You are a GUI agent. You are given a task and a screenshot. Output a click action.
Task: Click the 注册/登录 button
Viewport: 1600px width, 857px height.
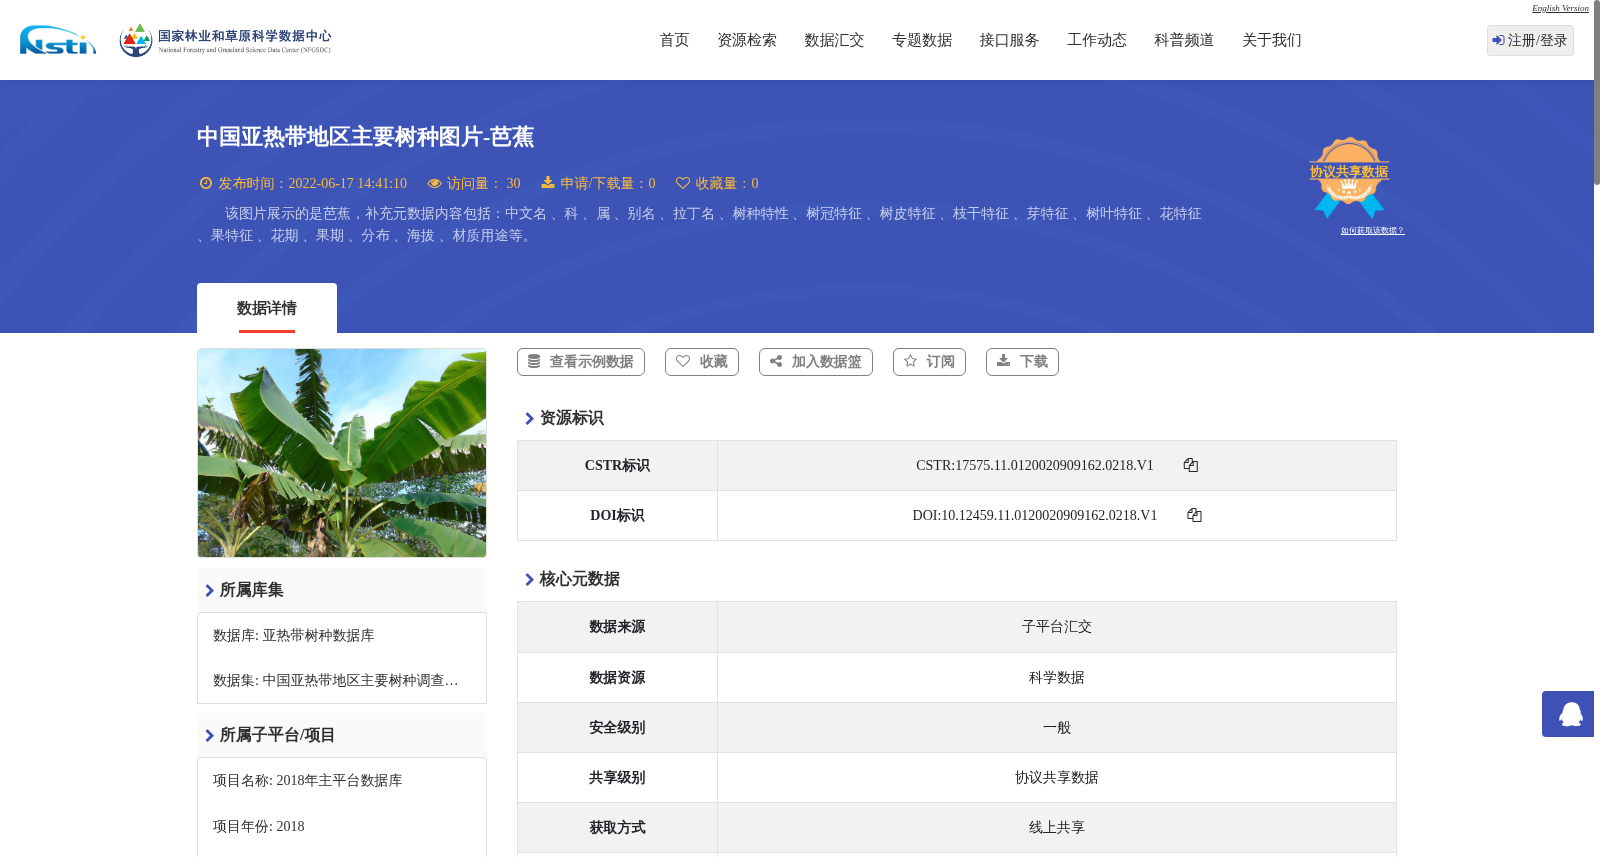click(x=1530, y=40)
